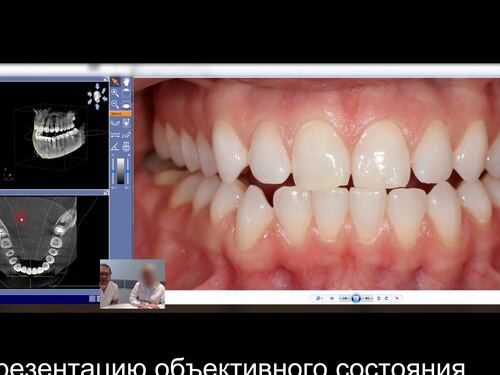Select the arrow pointer tool
The height and width of the screenshot is (375, 500).
115,81
